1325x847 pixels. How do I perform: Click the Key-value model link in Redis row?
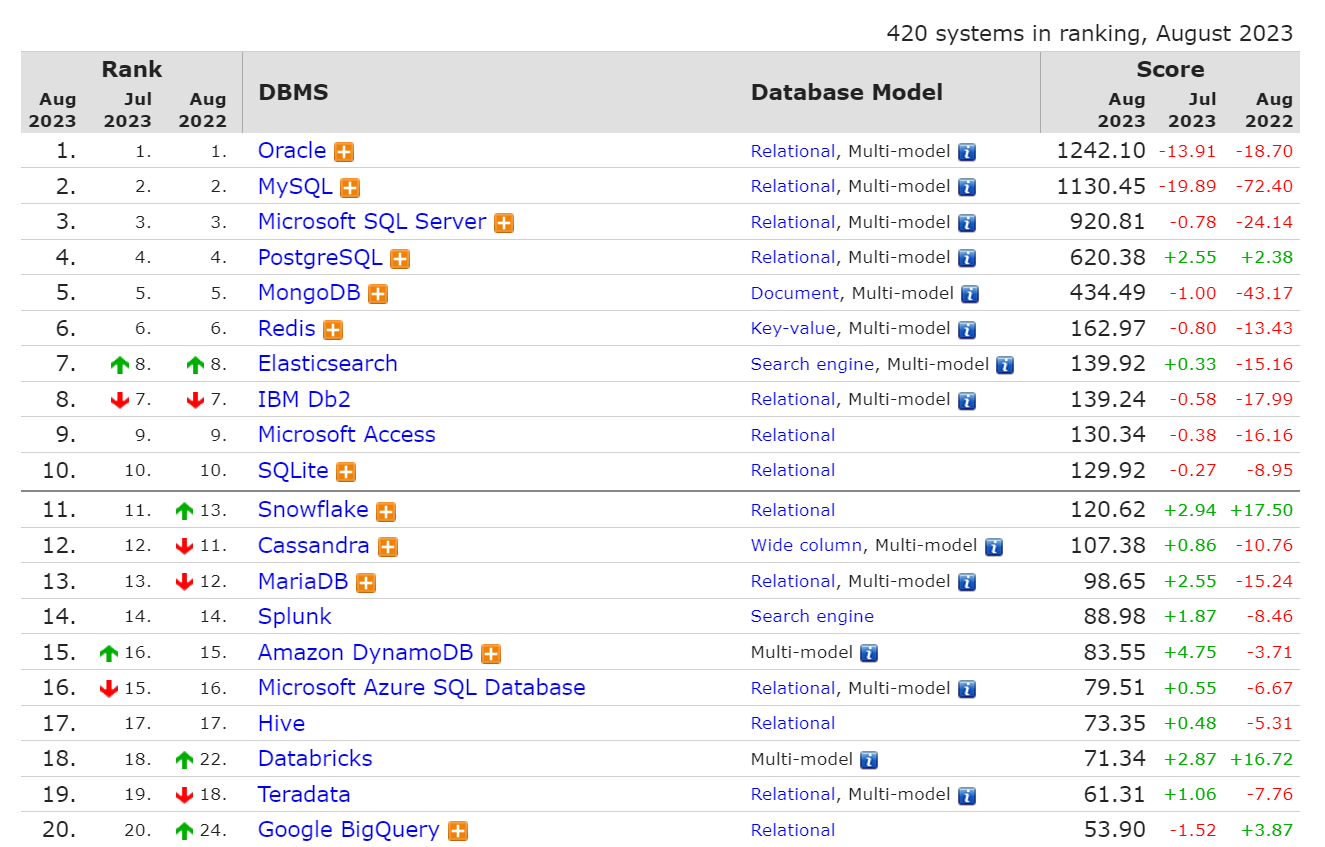pyautogui.click(x=793, y=328)
